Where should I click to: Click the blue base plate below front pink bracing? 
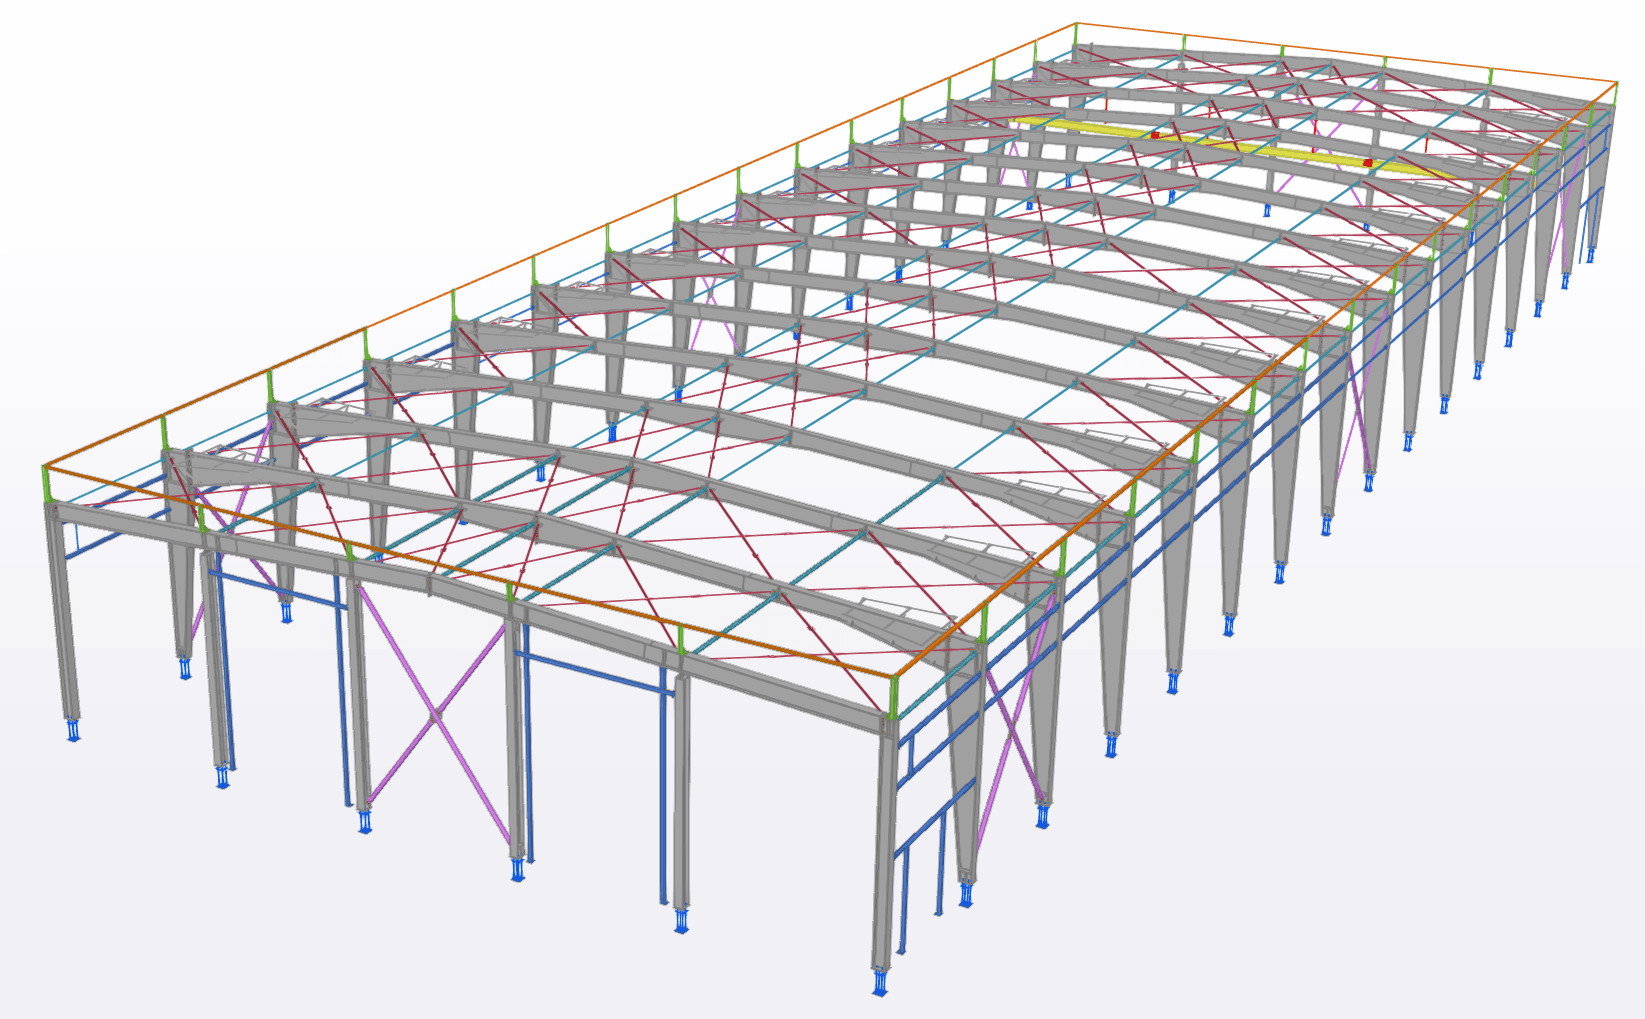[x=366, y=823]
